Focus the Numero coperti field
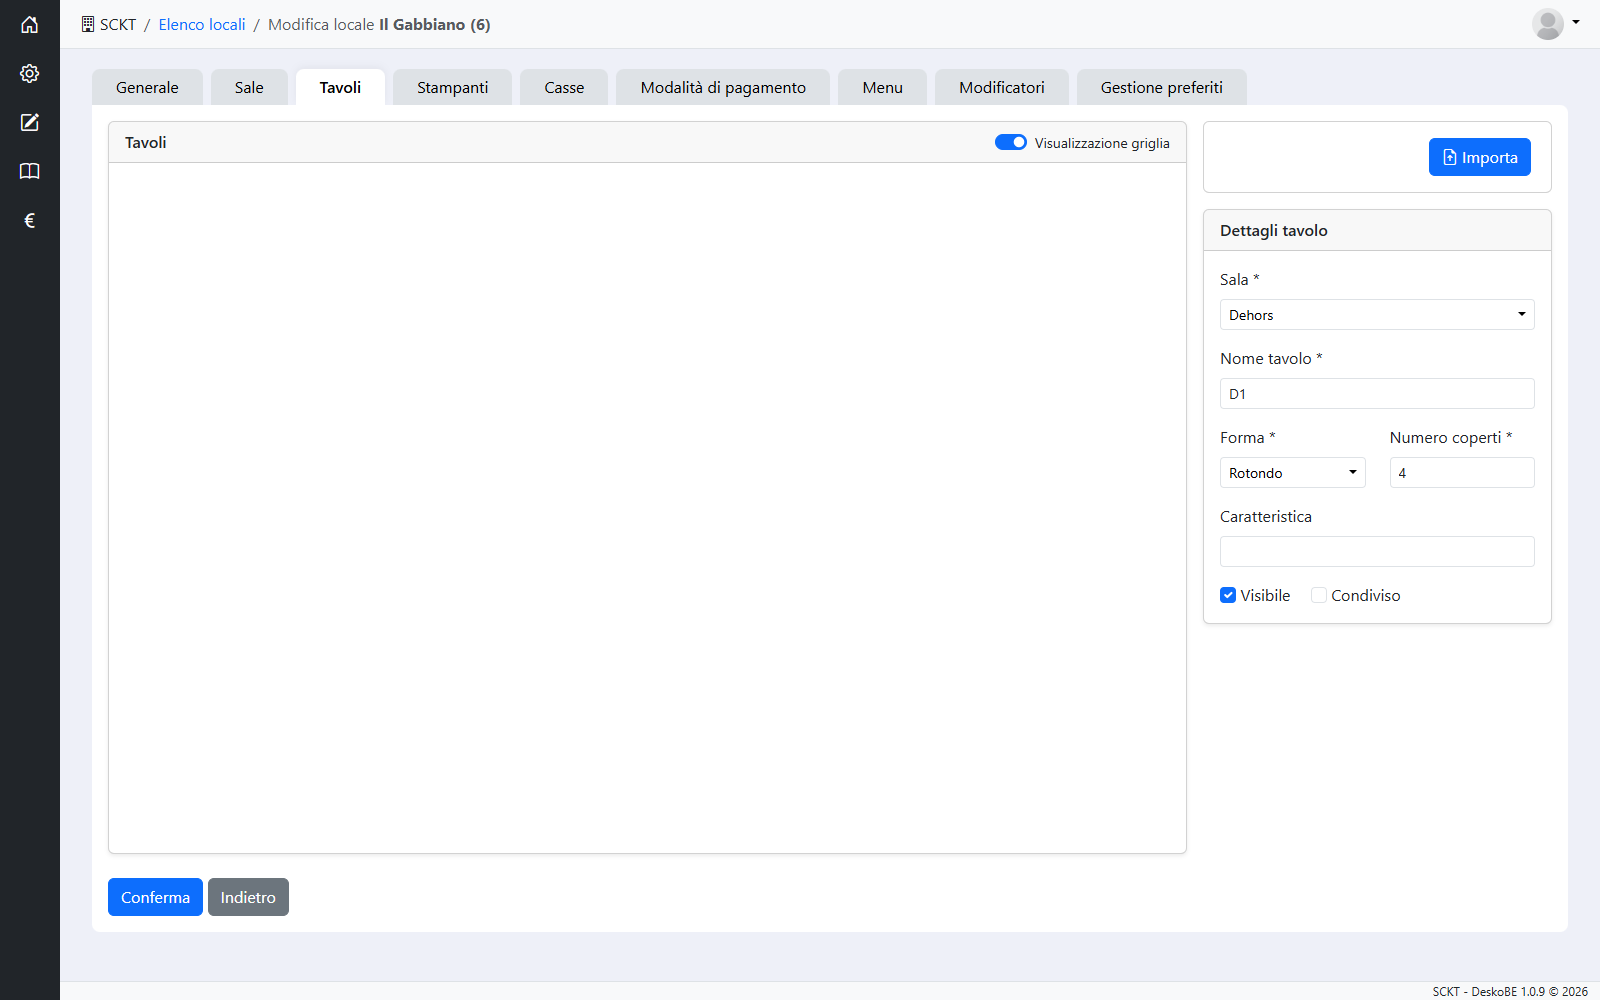The width and height of the screenshot is (1600, 1000). (1462, 473)
